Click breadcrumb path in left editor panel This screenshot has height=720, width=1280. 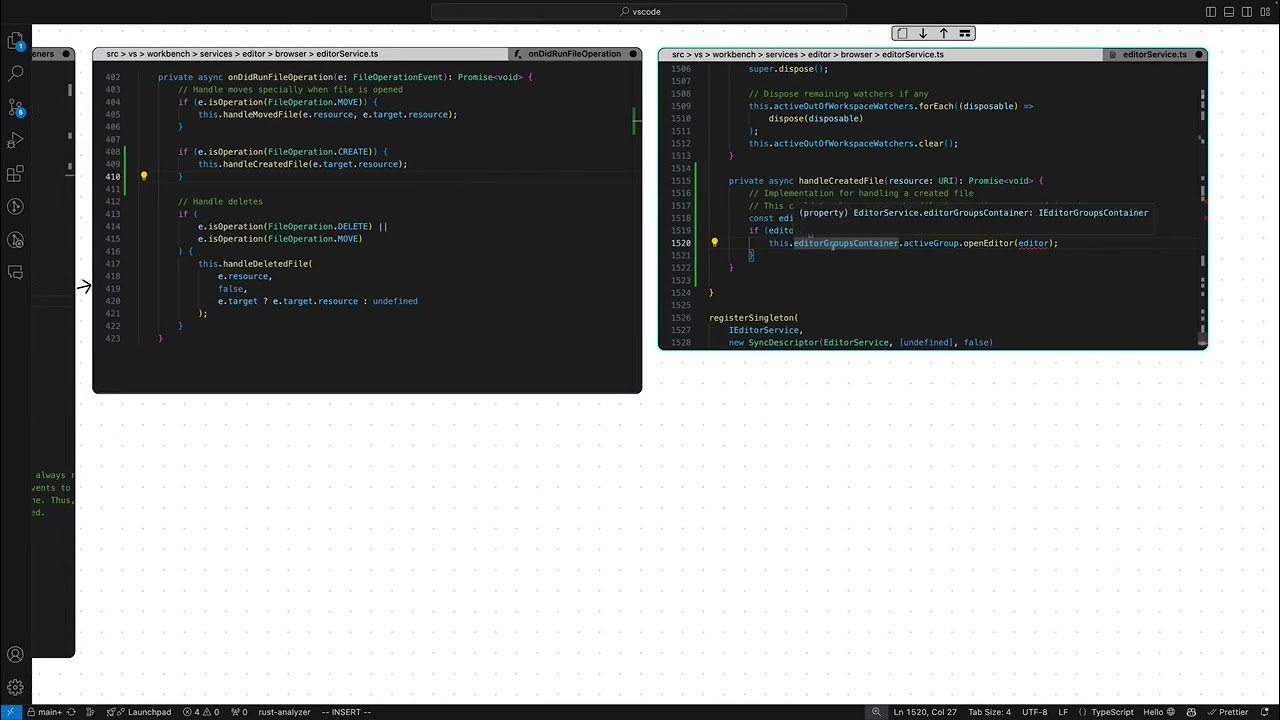point(242,54)
